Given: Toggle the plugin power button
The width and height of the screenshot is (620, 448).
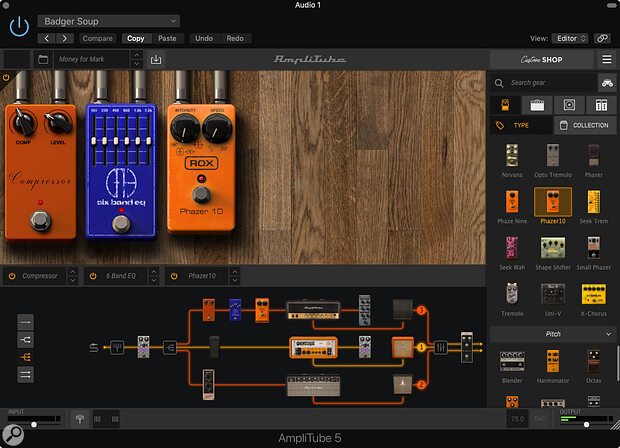Looking at the screenshot, I should click(19, 27).
